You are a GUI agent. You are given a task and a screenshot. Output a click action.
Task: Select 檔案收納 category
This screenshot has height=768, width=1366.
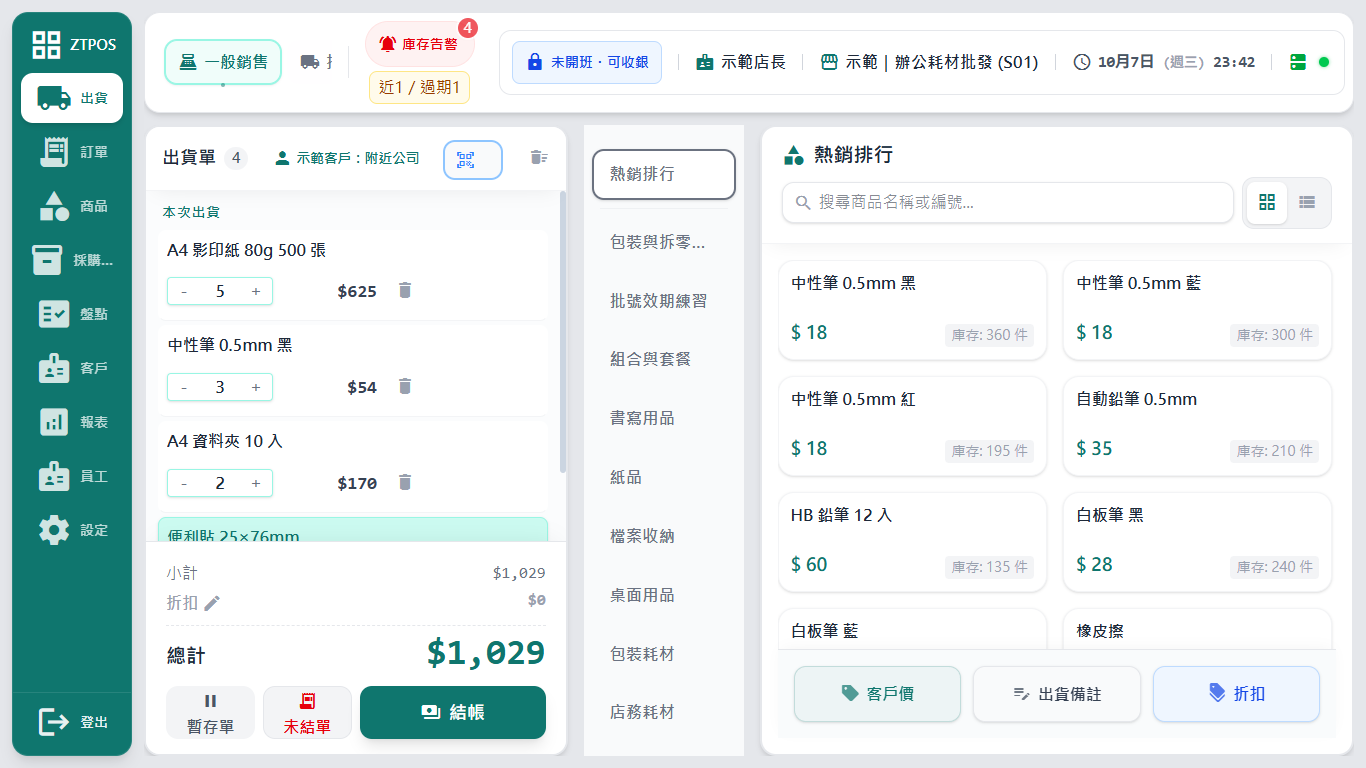664,536
